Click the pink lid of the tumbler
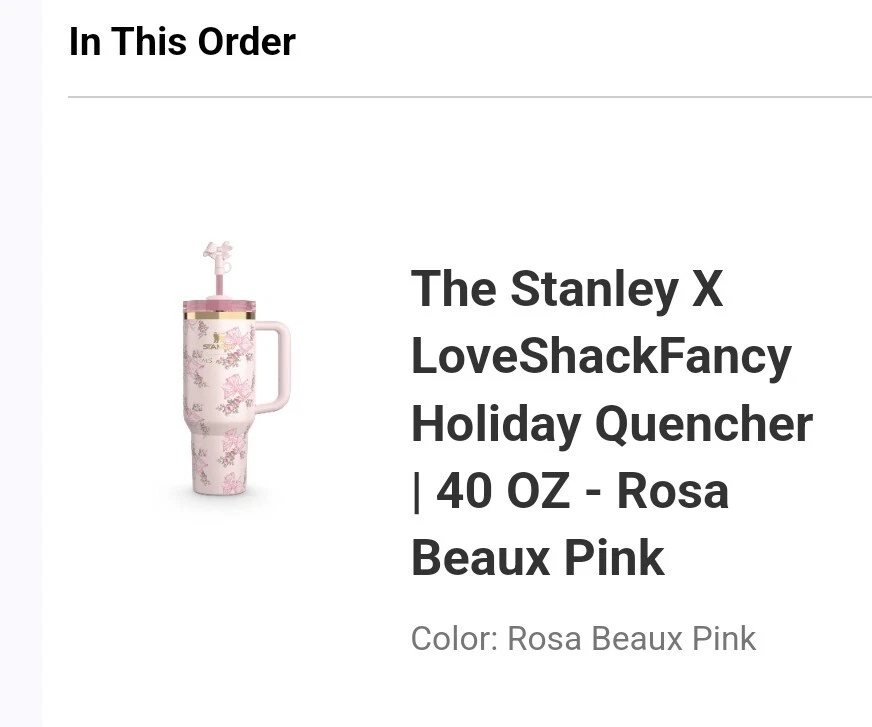This screenshot has width=872, height=727. click(x=219, y=304)
